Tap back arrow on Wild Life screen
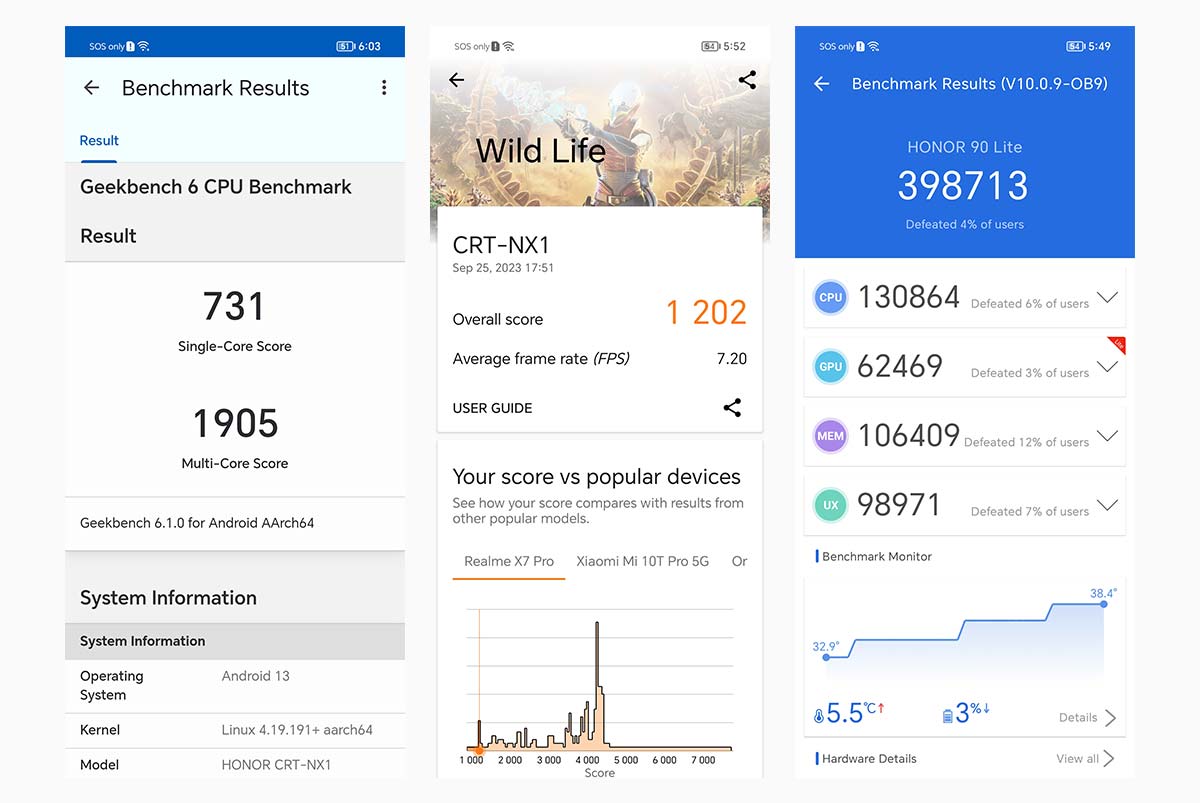1200x803 pixels. [457, 80]
